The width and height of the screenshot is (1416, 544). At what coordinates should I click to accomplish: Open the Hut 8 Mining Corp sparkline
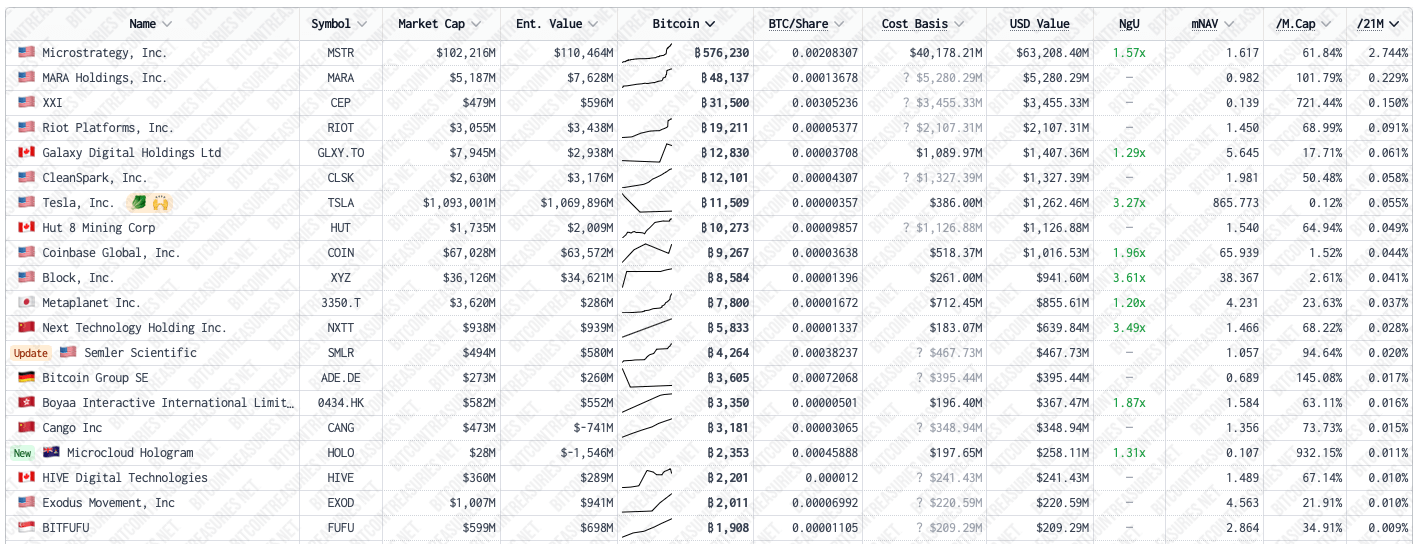click(x=647, y=228)
